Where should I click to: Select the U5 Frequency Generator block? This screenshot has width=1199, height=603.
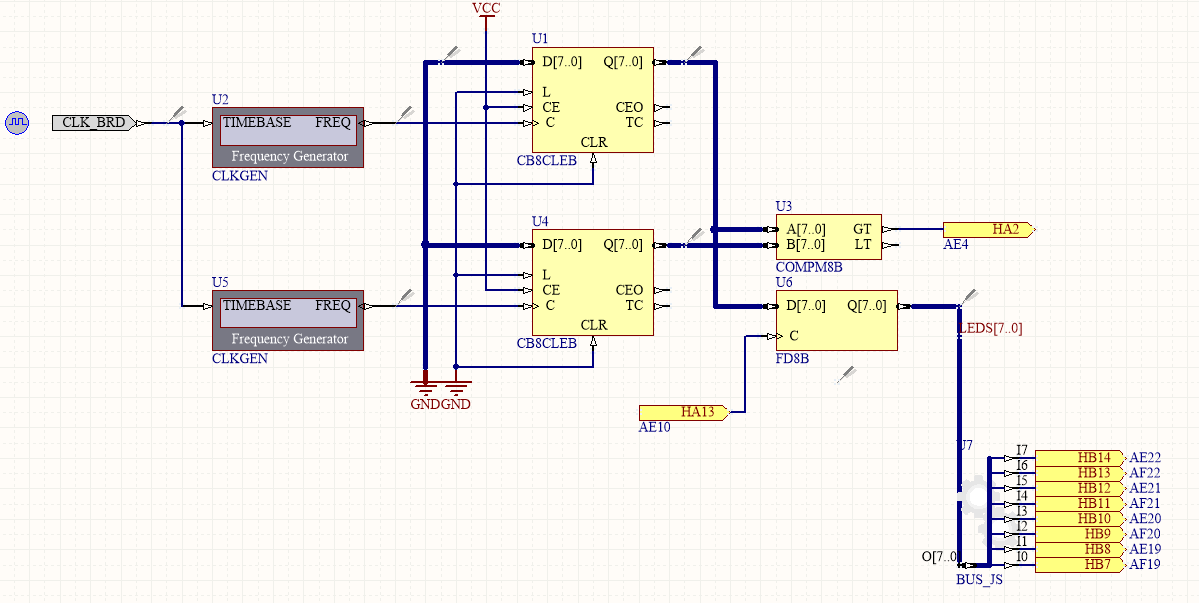tap(288, 320)
